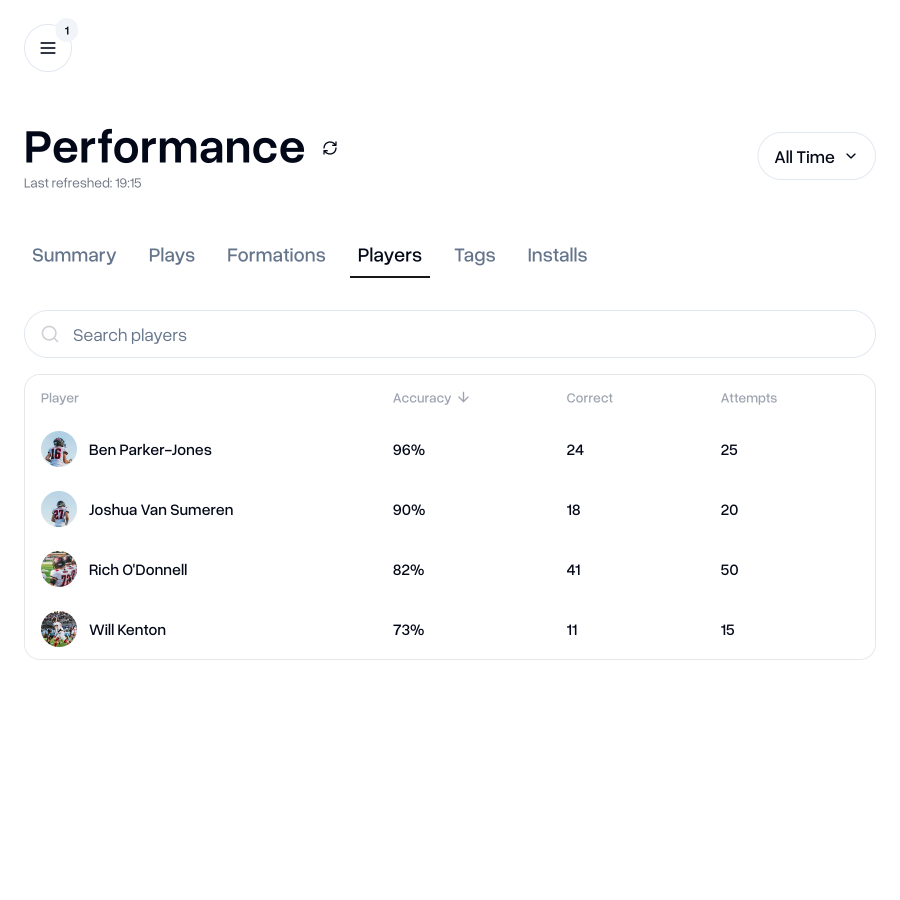
Task: Select the Tags tab
Action: (x=475, y=255)
